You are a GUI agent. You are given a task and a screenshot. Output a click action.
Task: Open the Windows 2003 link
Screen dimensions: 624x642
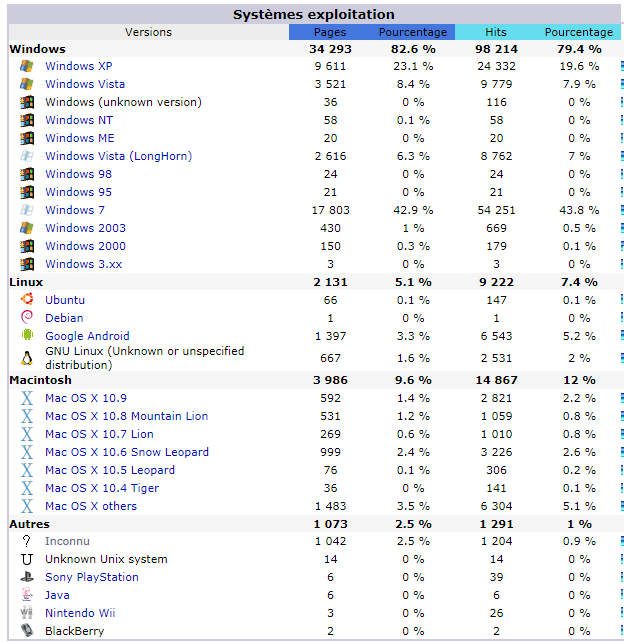point(86,228)
